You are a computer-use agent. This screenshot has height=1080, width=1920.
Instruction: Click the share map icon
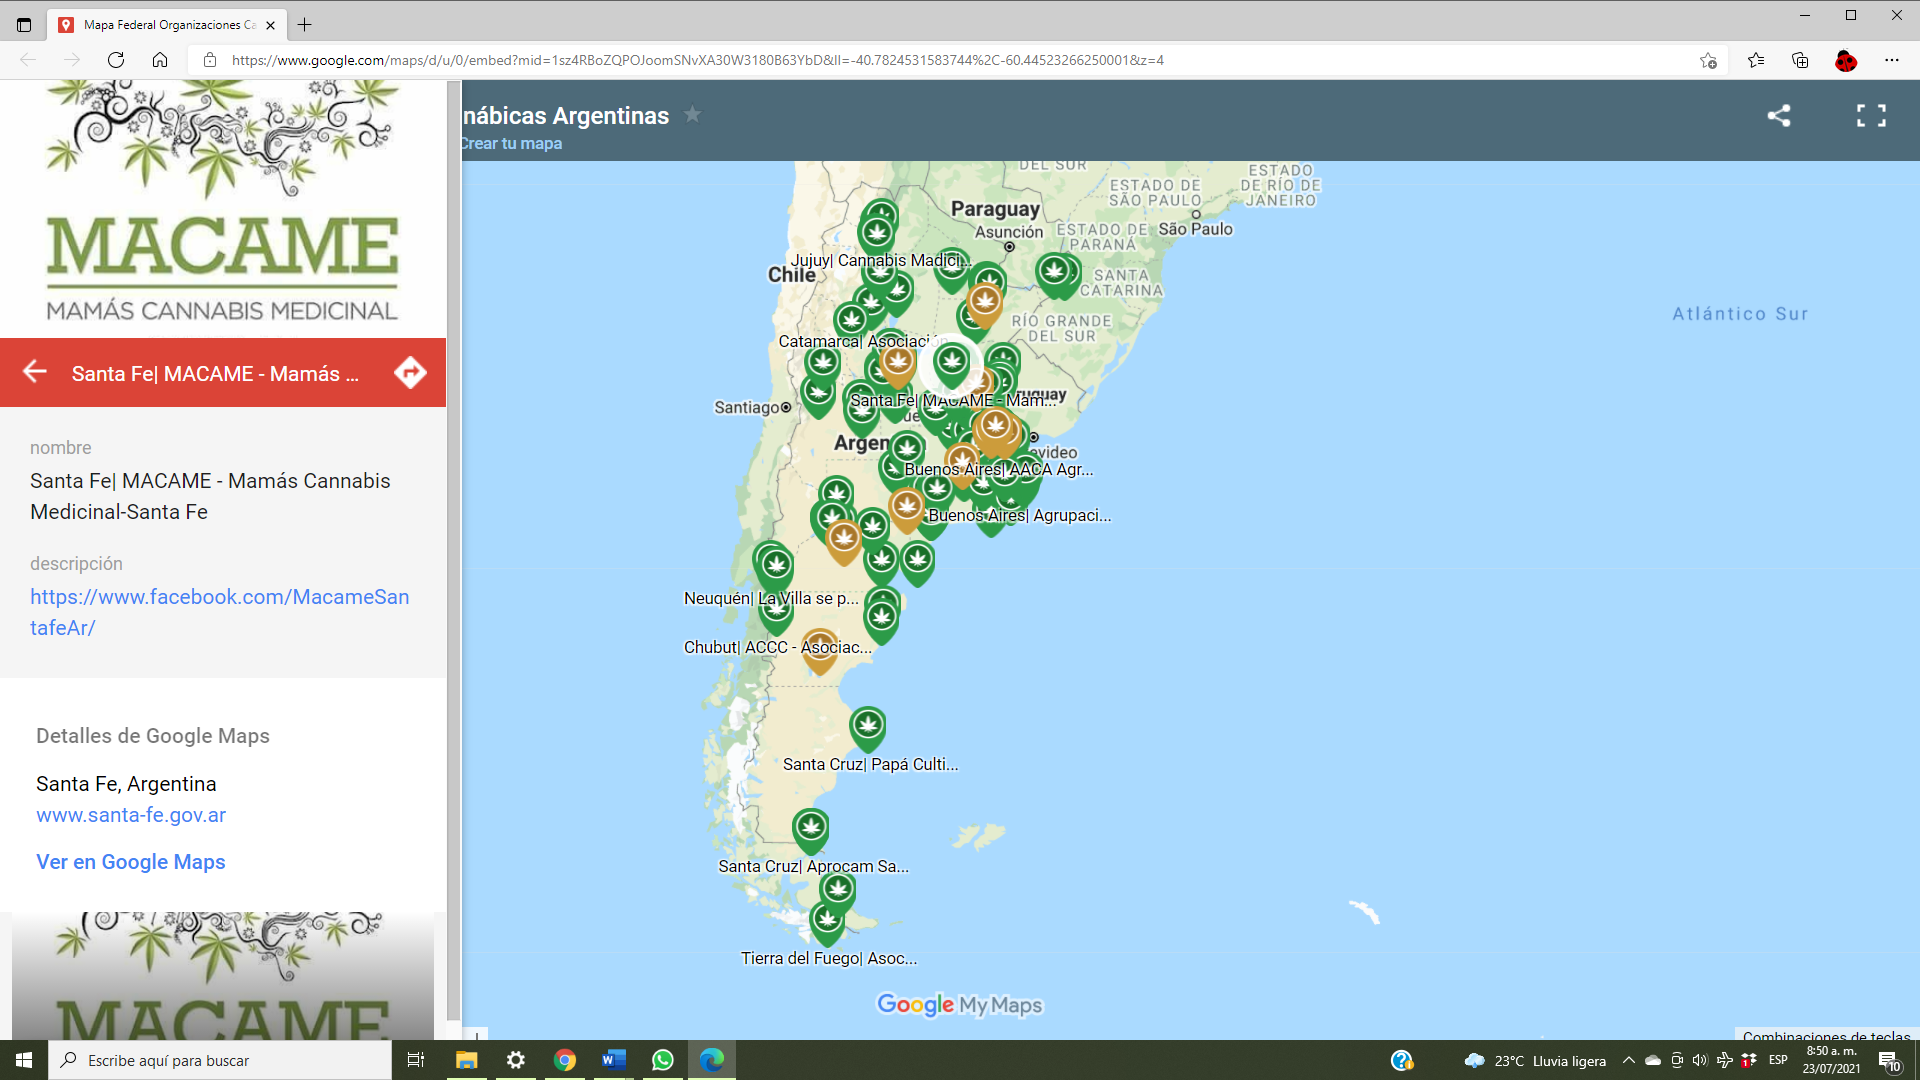pyautogui.click(x=1778, y=116)
